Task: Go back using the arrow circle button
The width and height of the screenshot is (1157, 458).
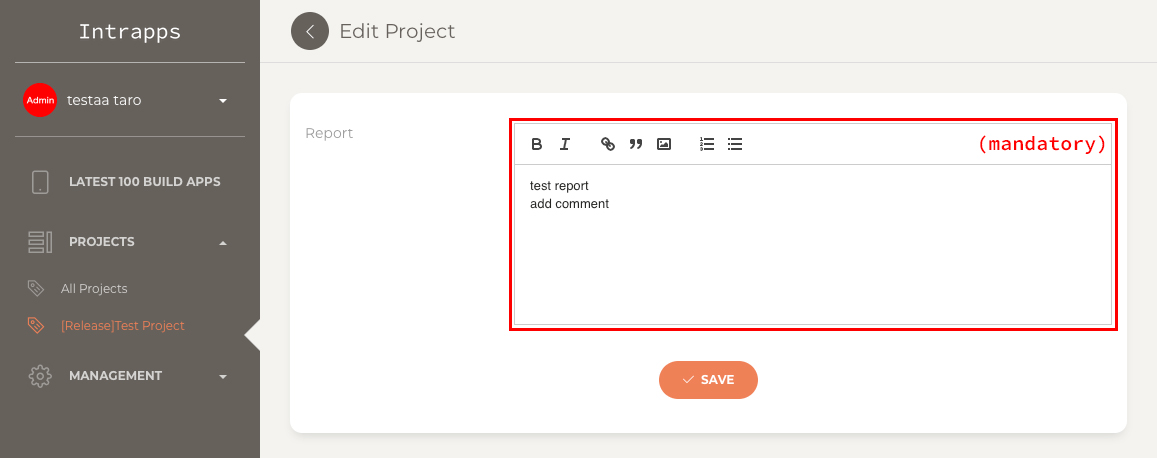Action: point(310,31)
